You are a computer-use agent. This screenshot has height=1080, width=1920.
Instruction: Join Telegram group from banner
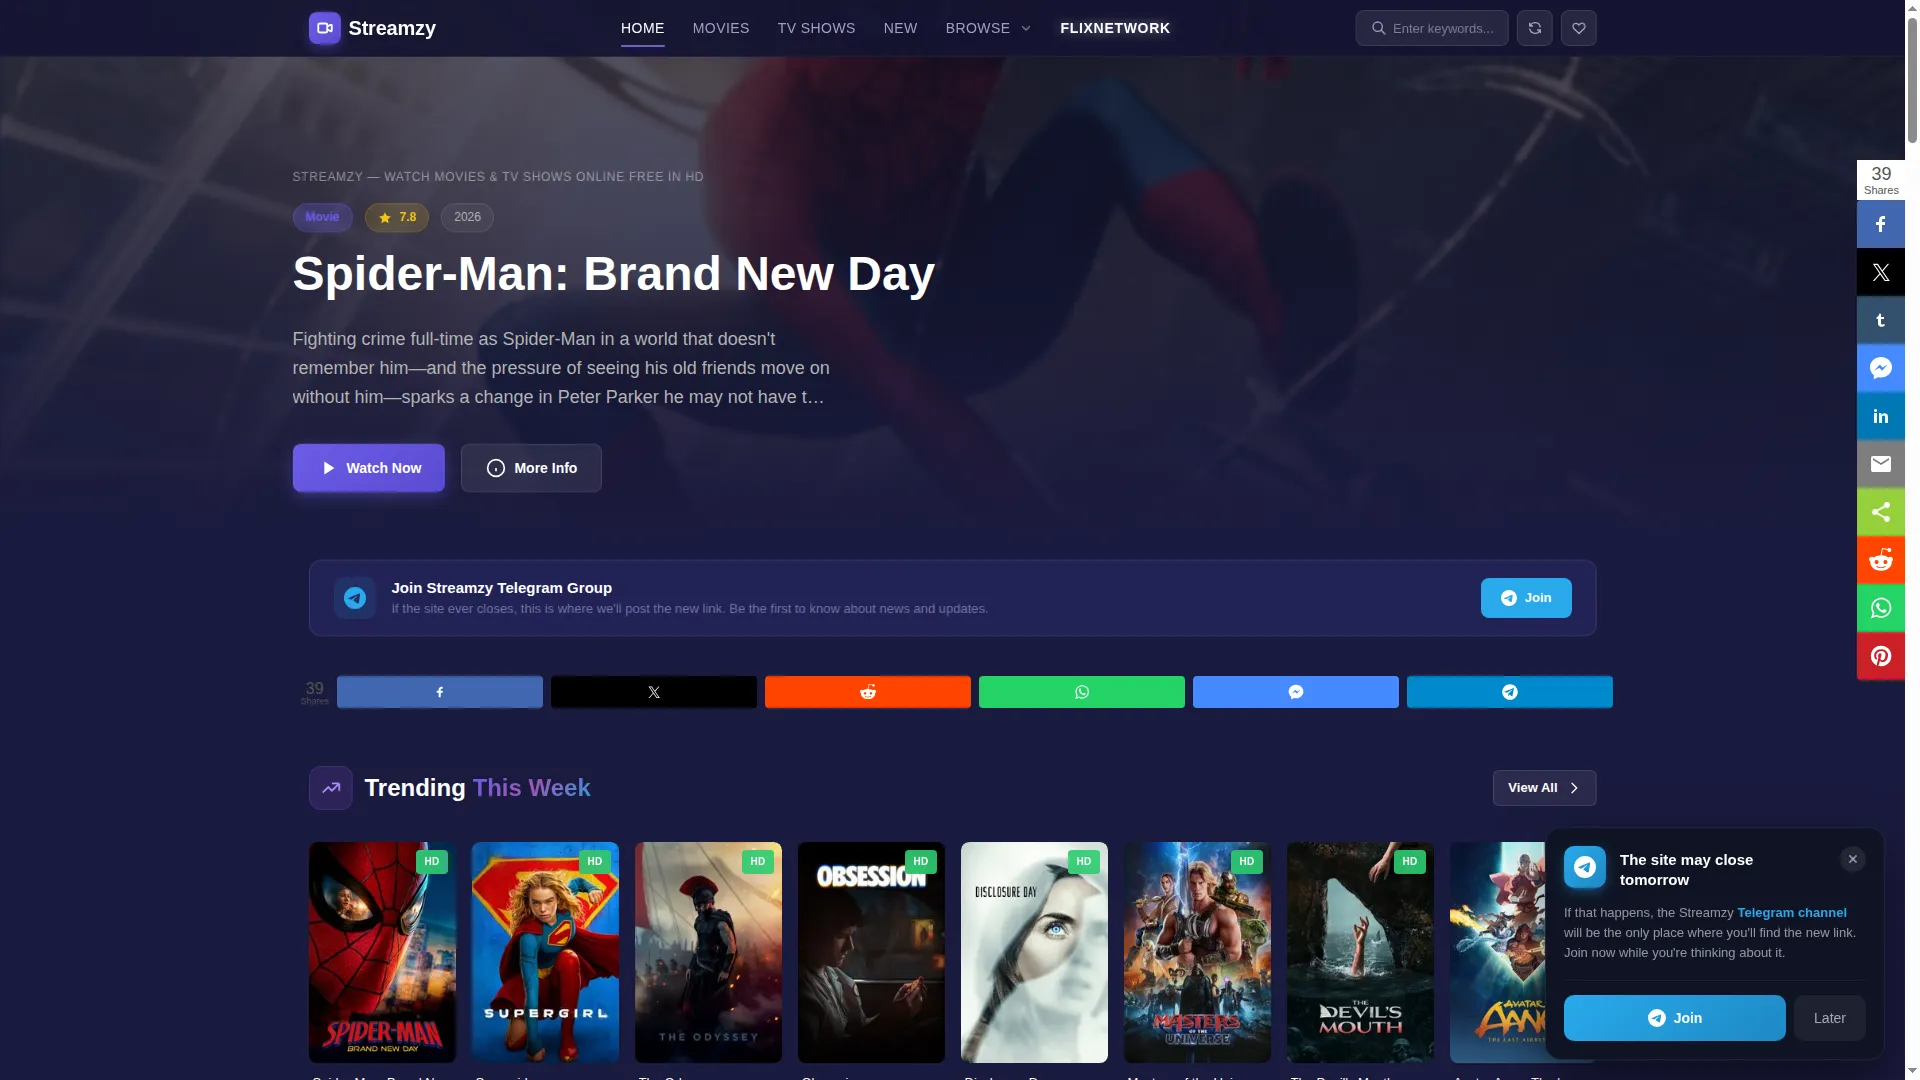[x=1526, y=598]
